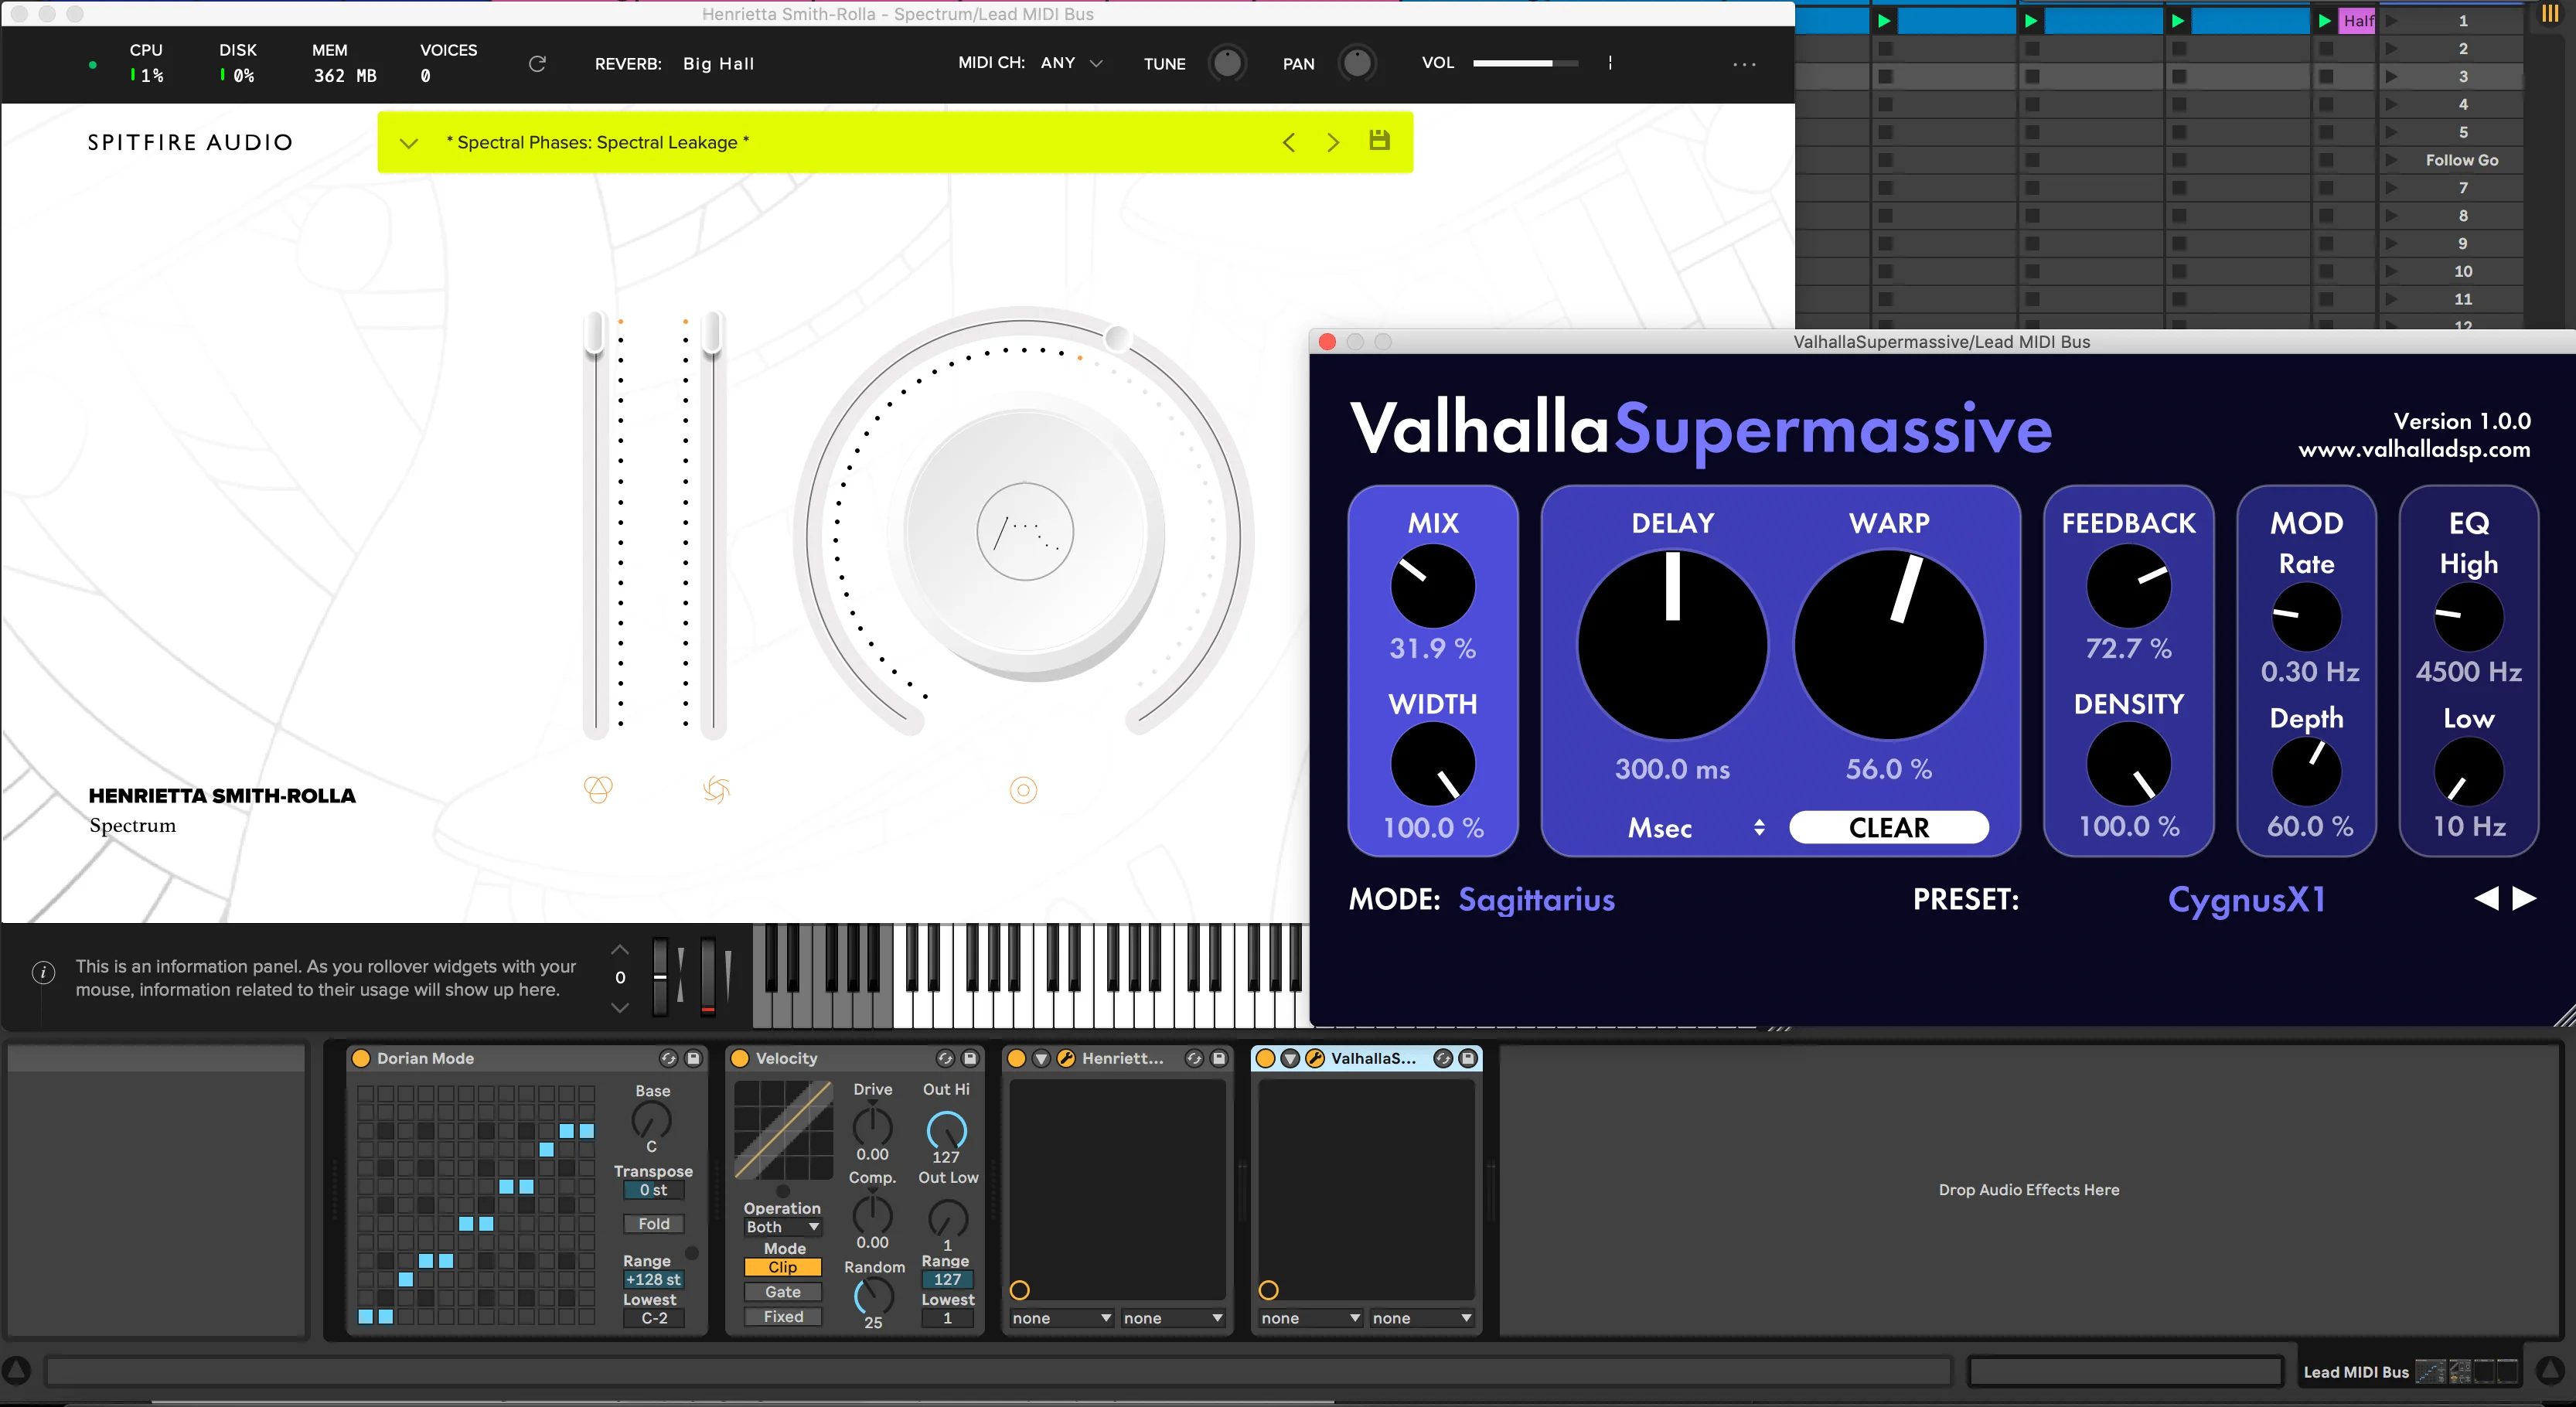This screenshot has height=1407, width=2576.
Task: Switch Velocity mode to Gate
Action: click(782, 1292)
